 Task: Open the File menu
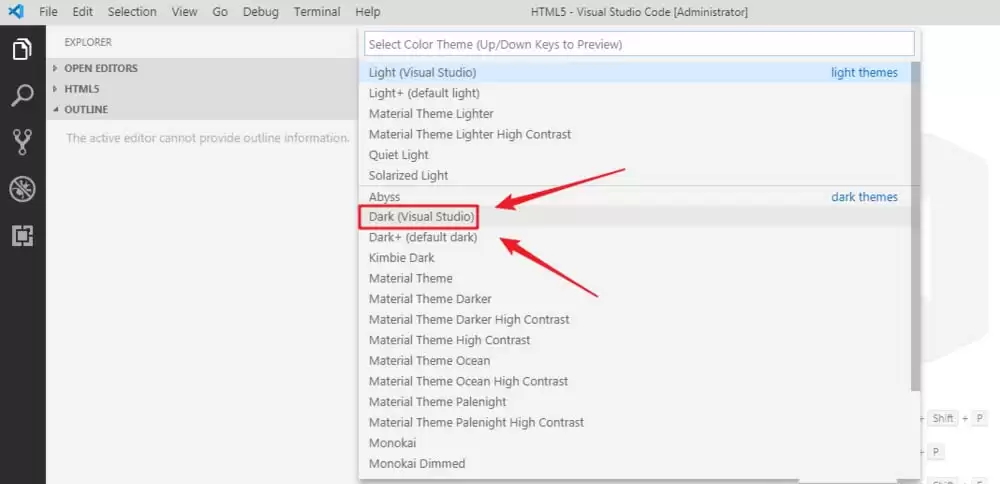coord(48,11)
